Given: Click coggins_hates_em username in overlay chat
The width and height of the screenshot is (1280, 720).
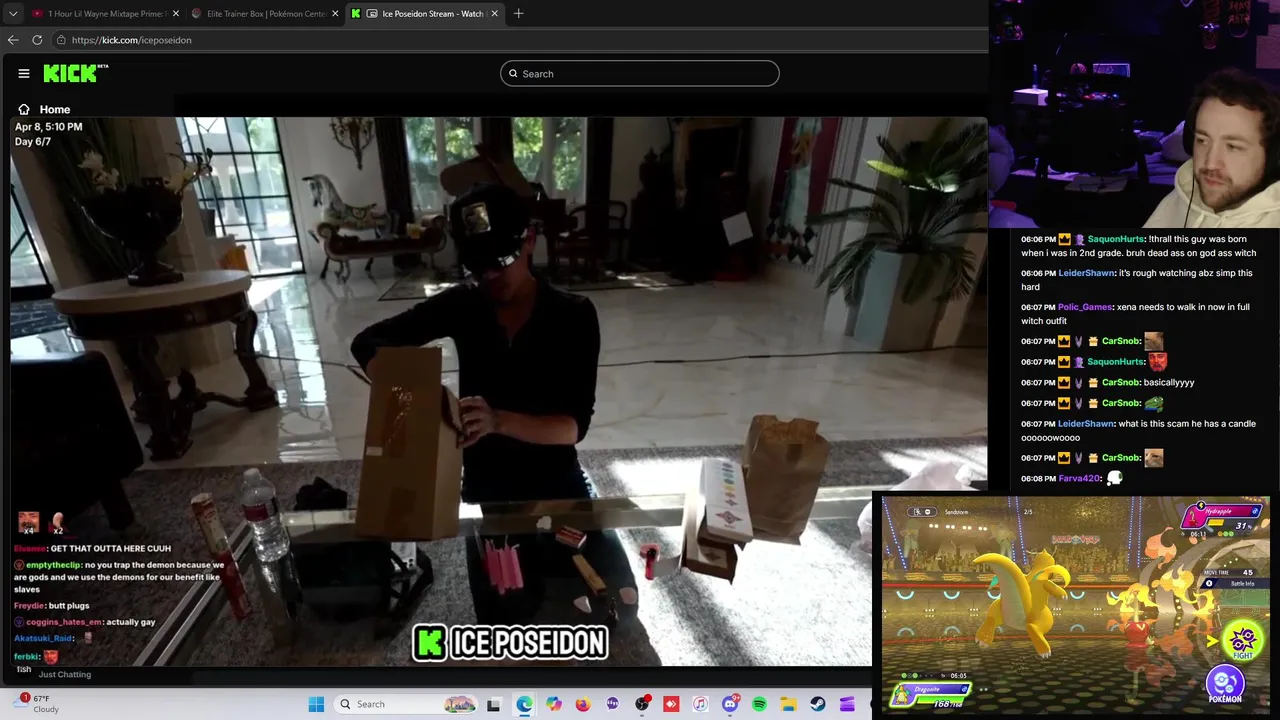Looking at the screenshot, I should tap(64, 622).
